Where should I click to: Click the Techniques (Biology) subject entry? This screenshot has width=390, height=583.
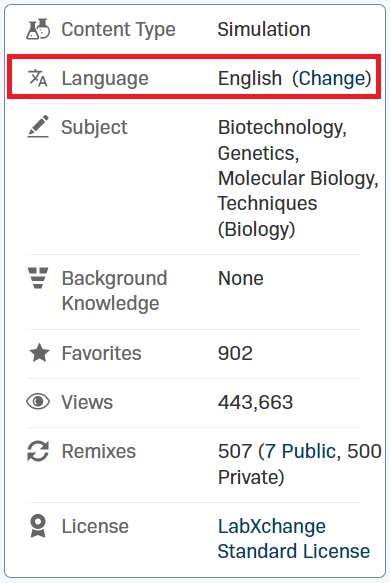click(267, 216)
